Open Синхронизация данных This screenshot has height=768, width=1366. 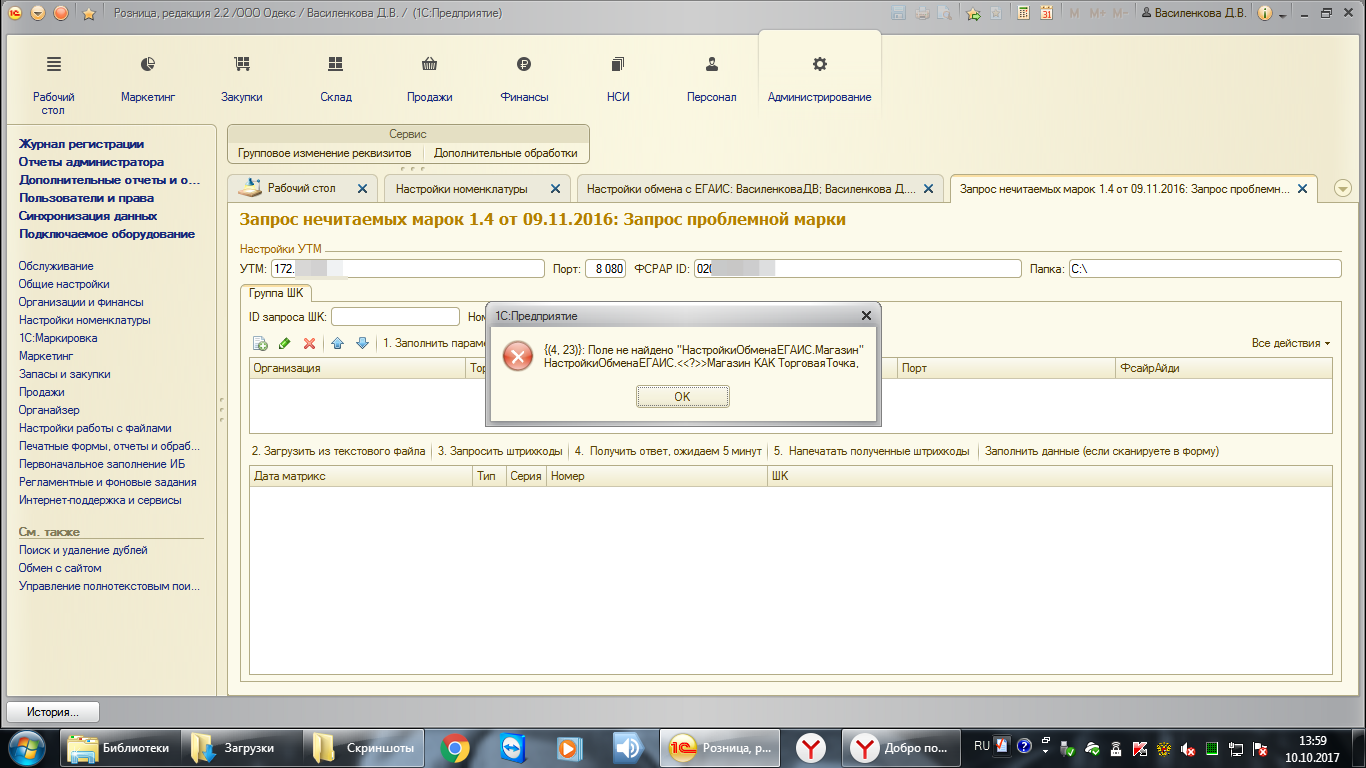click(88, 216)
